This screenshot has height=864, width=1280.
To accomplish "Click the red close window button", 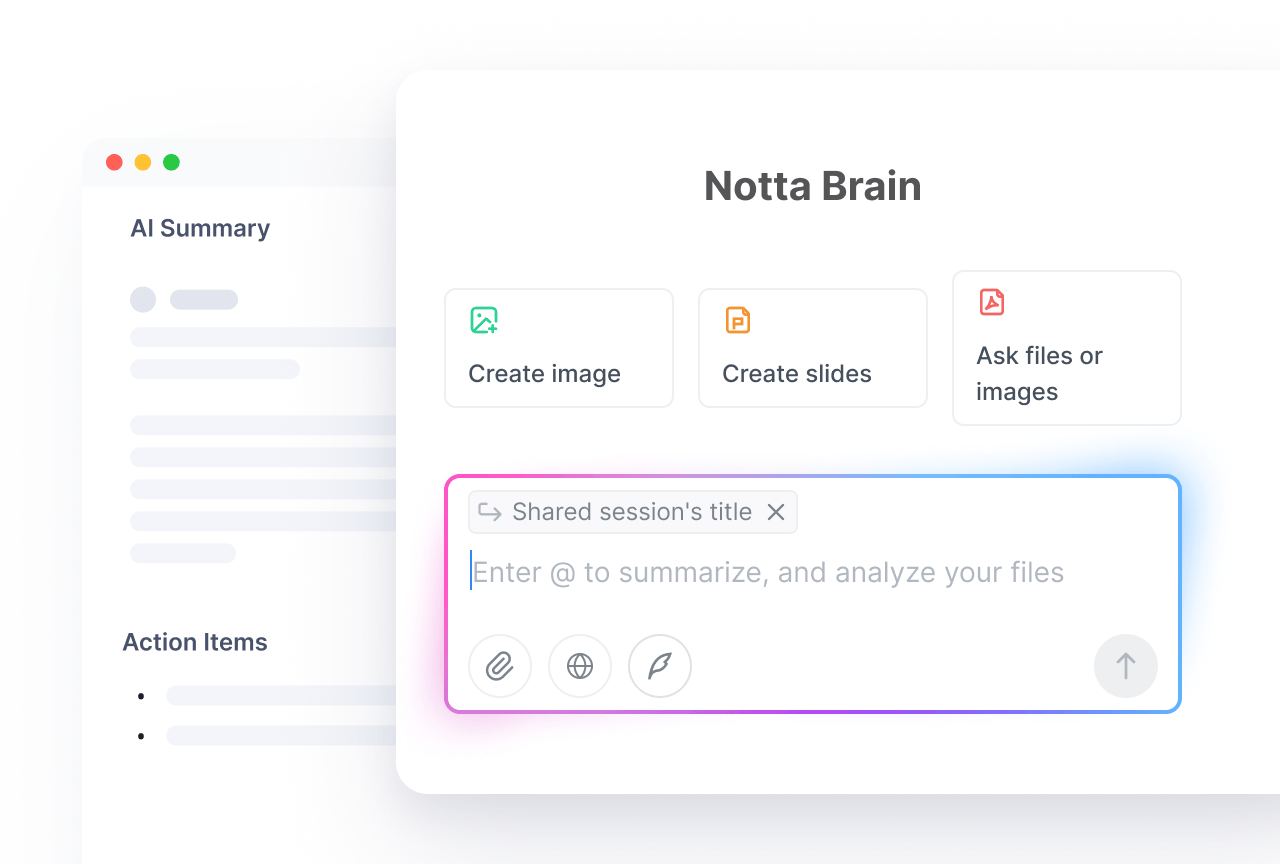I will pyautogui.click(x=114, y=162).
